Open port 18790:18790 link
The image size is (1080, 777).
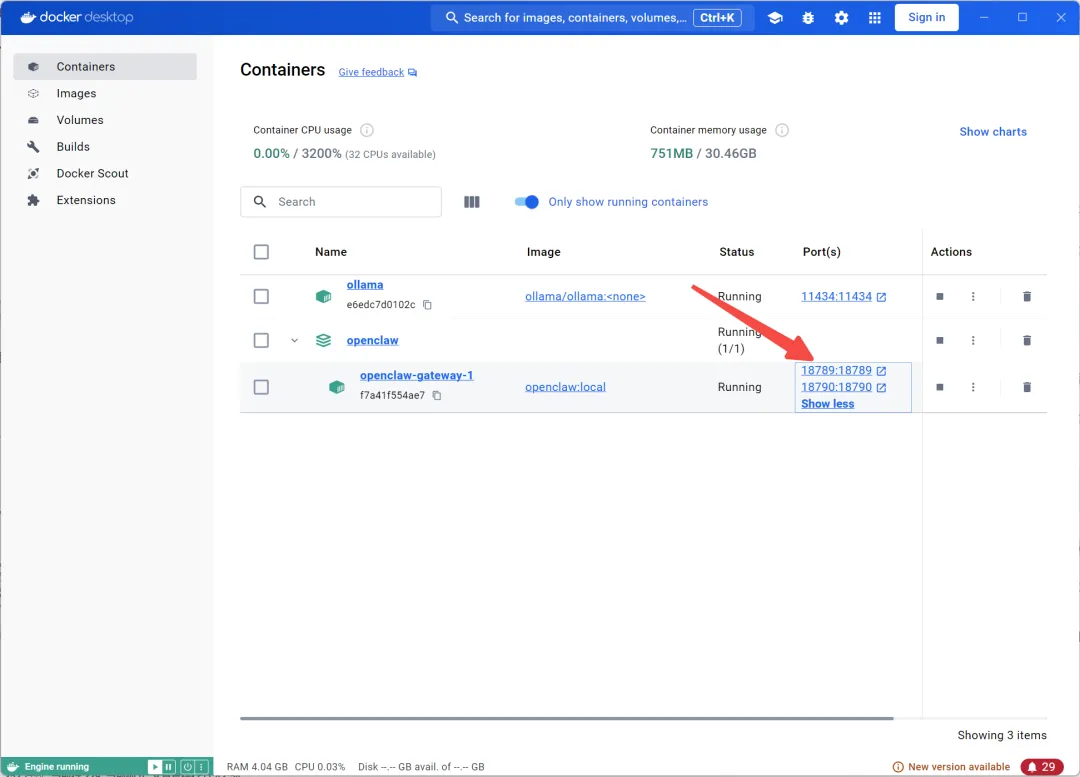[843, 387]
